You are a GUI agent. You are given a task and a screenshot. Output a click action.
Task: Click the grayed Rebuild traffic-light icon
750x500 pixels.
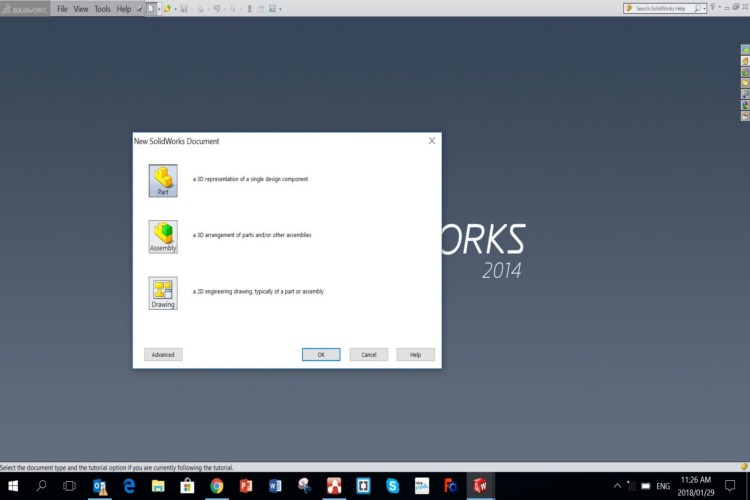[x=249, y=9]
